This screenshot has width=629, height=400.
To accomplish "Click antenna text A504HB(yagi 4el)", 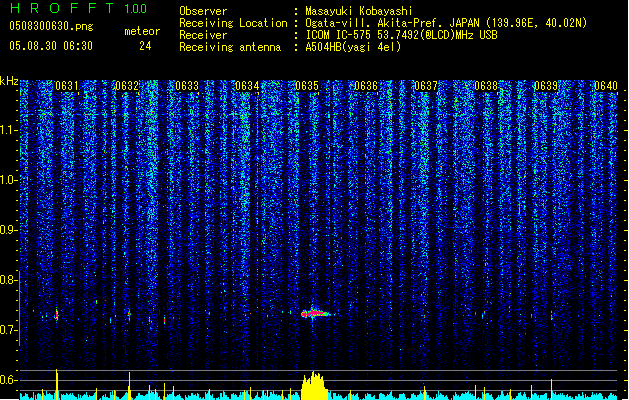I will (x=353, y=47).
